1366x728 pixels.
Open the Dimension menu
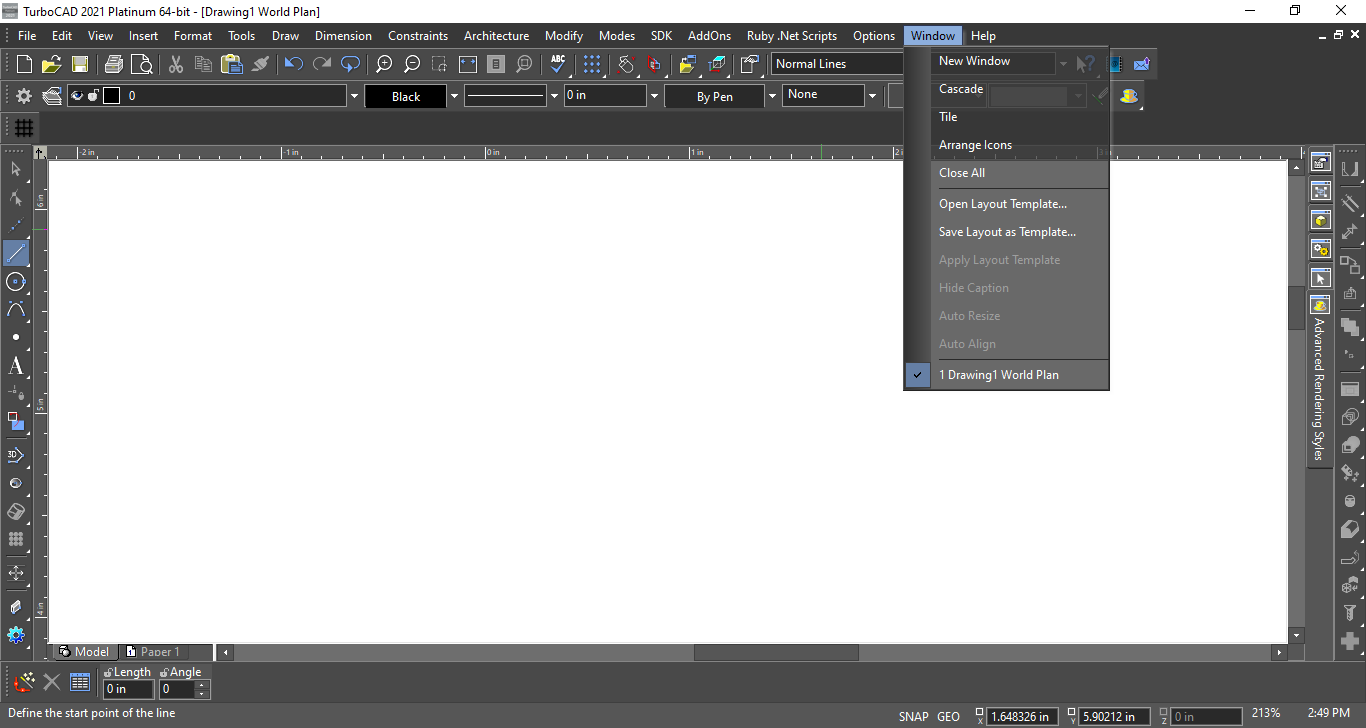(343, 36)
